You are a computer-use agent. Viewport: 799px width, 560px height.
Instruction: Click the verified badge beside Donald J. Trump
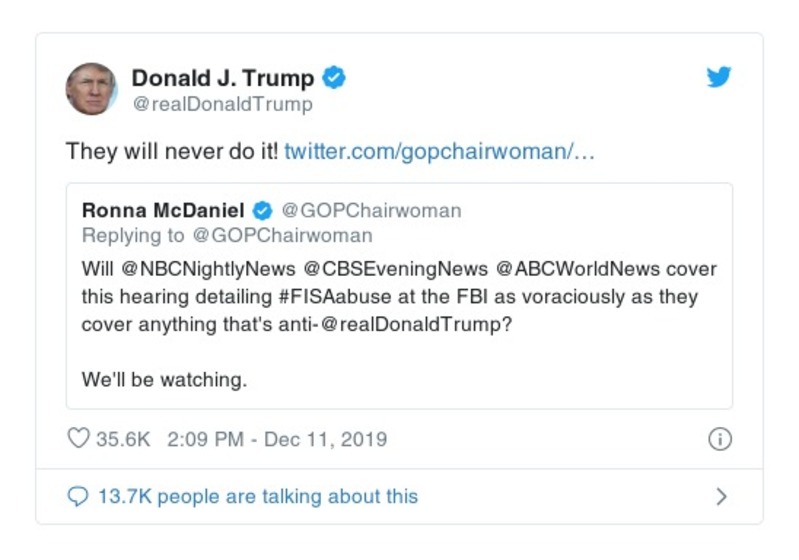point(335,78)
